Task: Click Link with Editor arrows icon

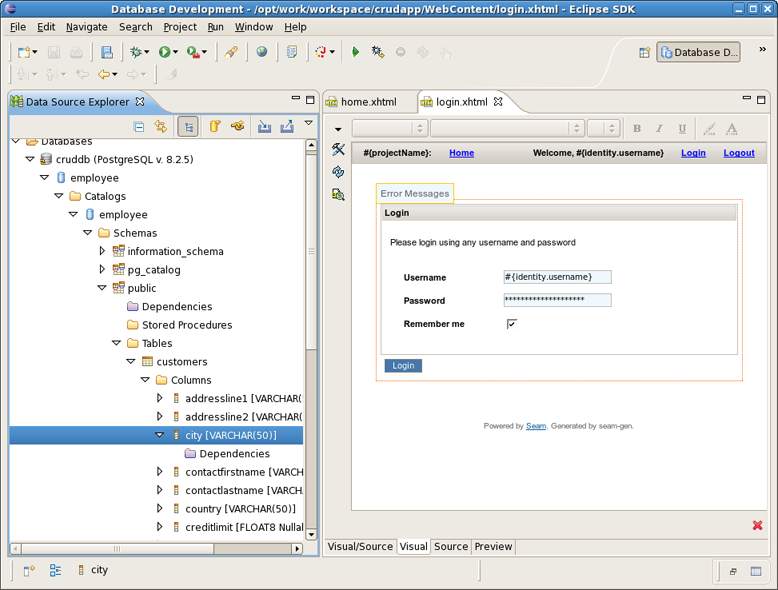Action: pyautogui.click(x=161, y=127)
